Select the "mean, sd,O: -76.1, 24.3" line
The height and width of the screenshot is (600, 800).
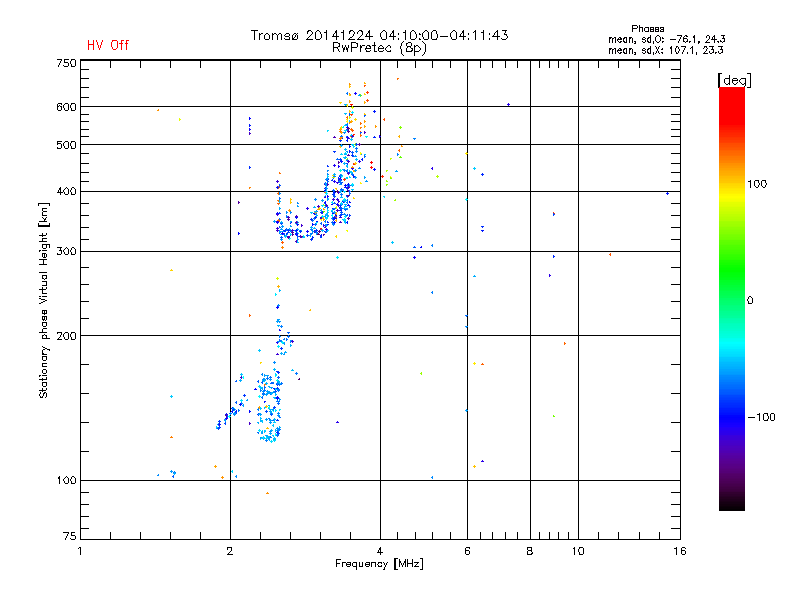pyautogui.click(x=666, y=39)
